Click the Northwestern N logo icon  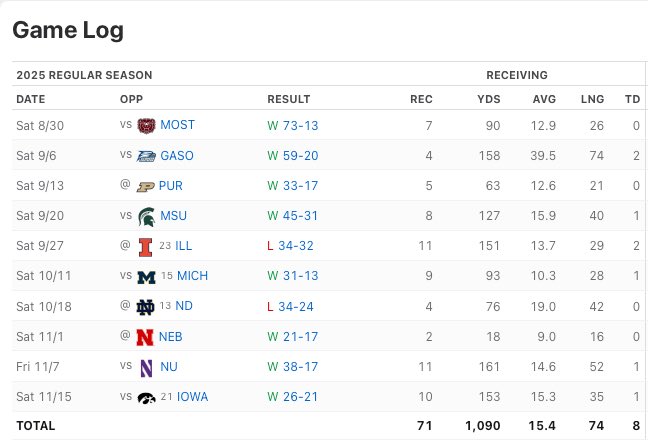pos(146,367)
